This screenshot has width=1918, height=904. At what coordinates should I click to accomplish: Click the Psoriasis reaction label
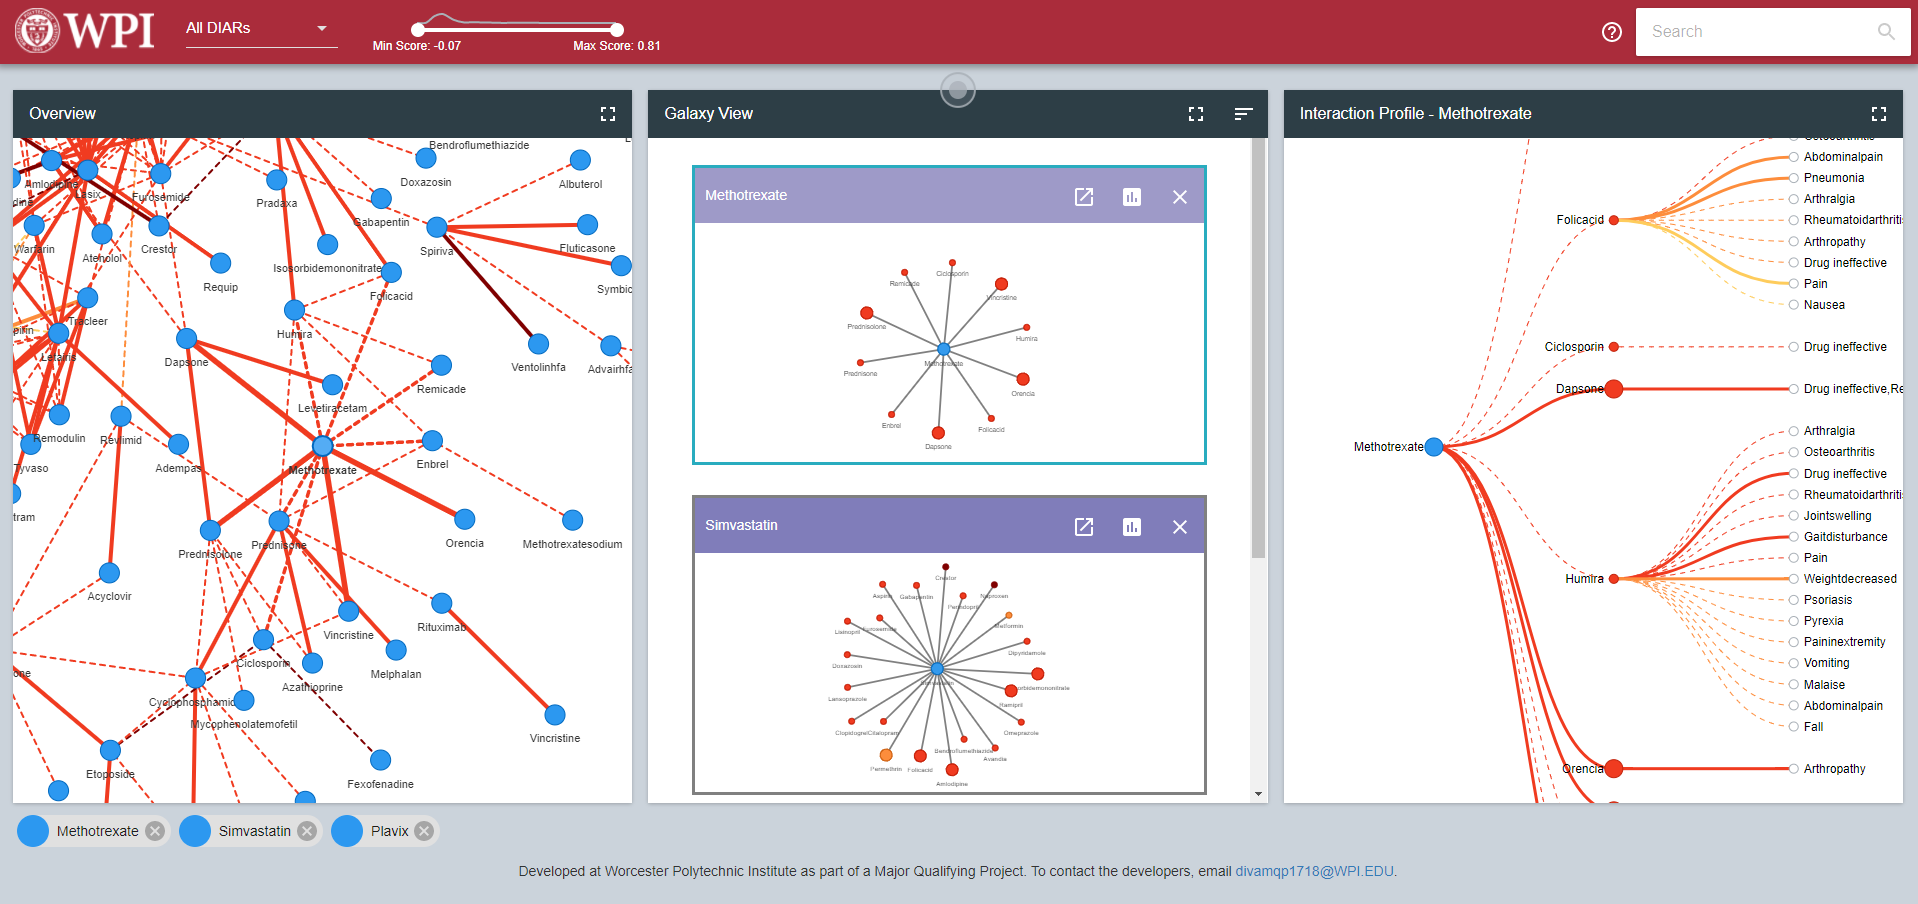point(1828,600)
